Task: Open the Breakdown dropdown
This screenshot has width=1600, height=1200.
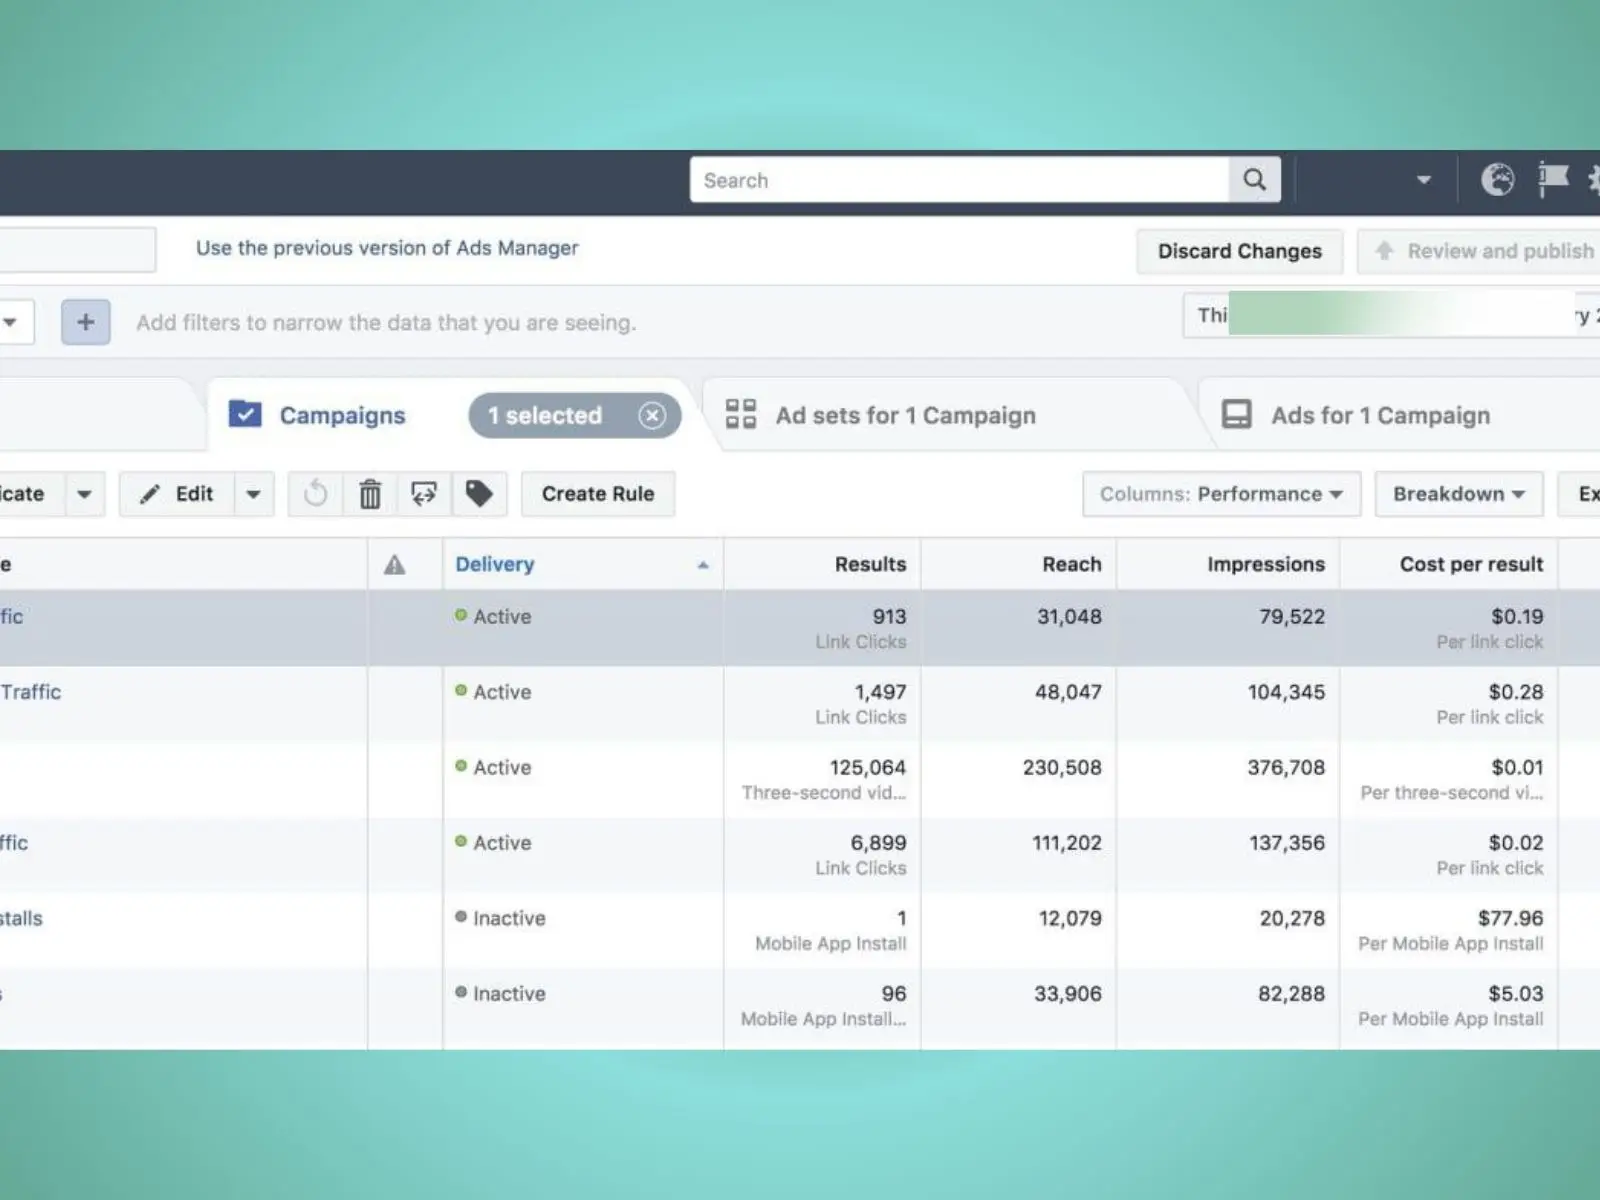Action: click(x=1458, y=494)
